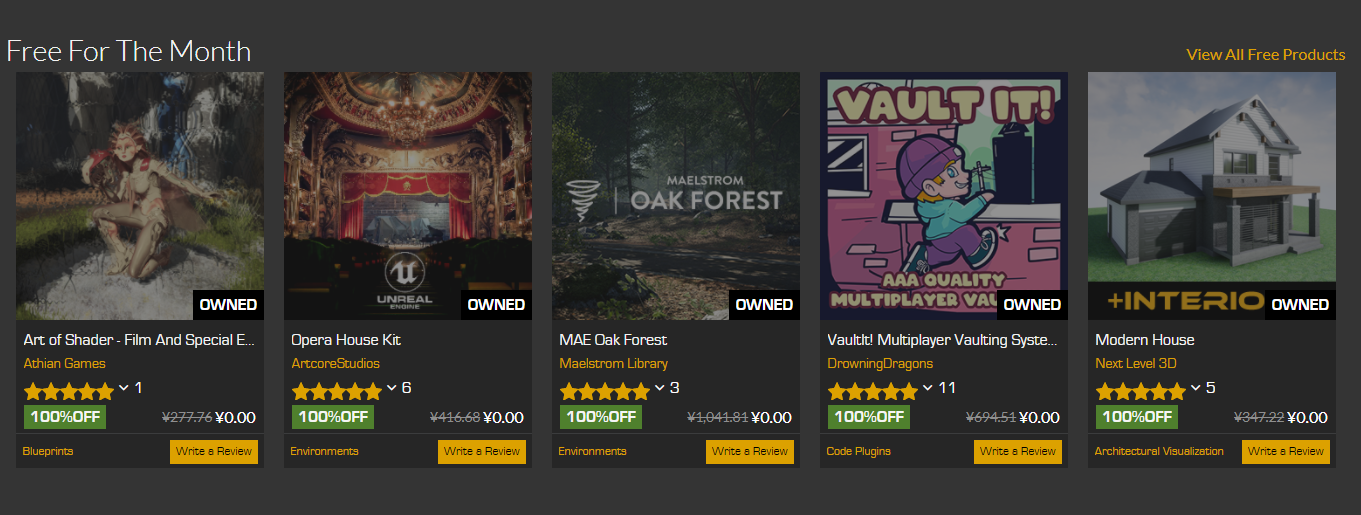Image resolution: width=1361 pixels, height=515 pixels.
Task: Open Modern House thumbnail image
Action: tap(1212, 196)
